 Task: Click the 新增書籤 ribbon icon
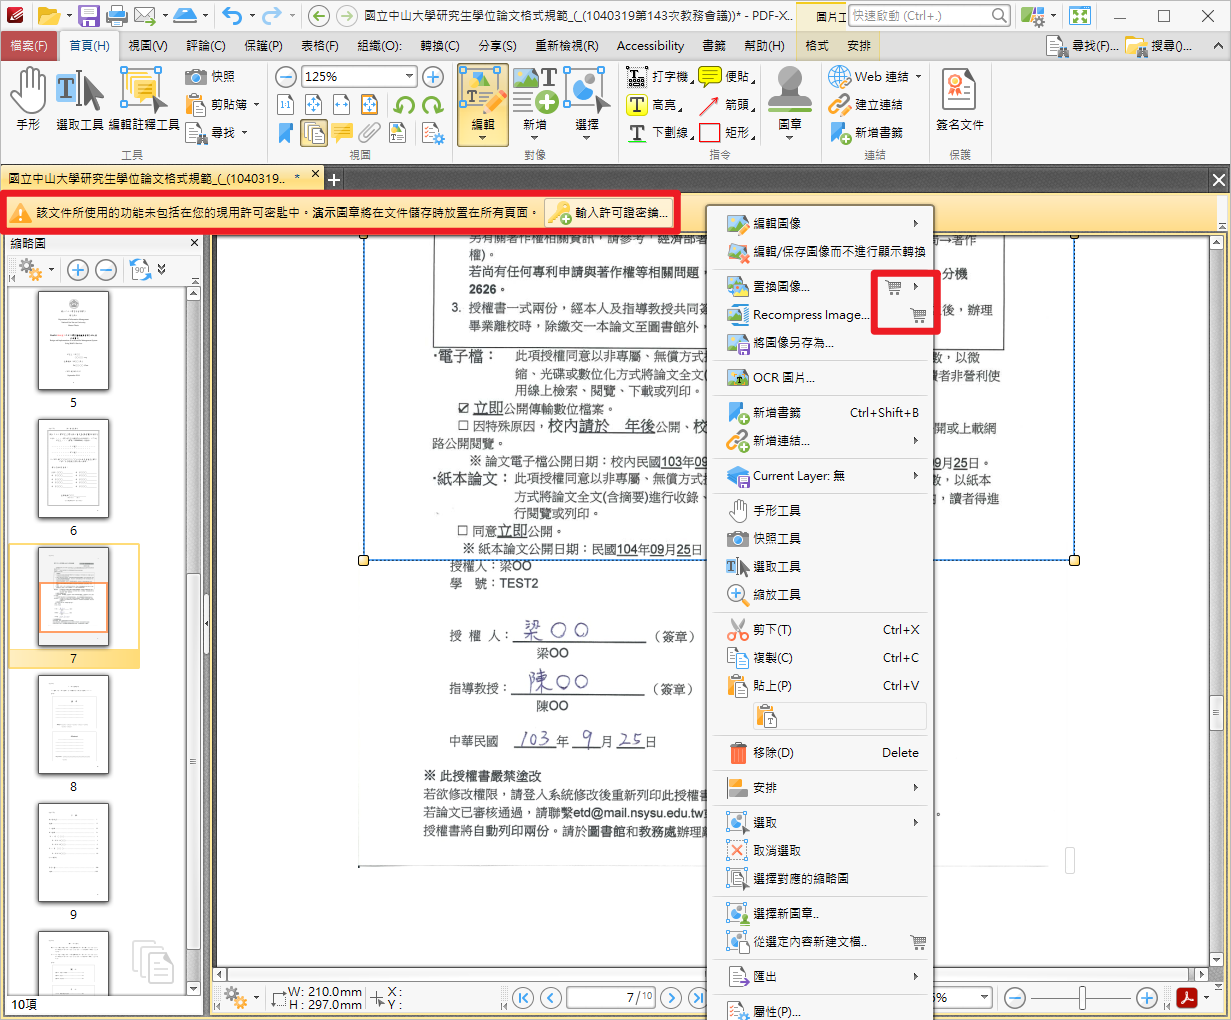click(840, 132)
